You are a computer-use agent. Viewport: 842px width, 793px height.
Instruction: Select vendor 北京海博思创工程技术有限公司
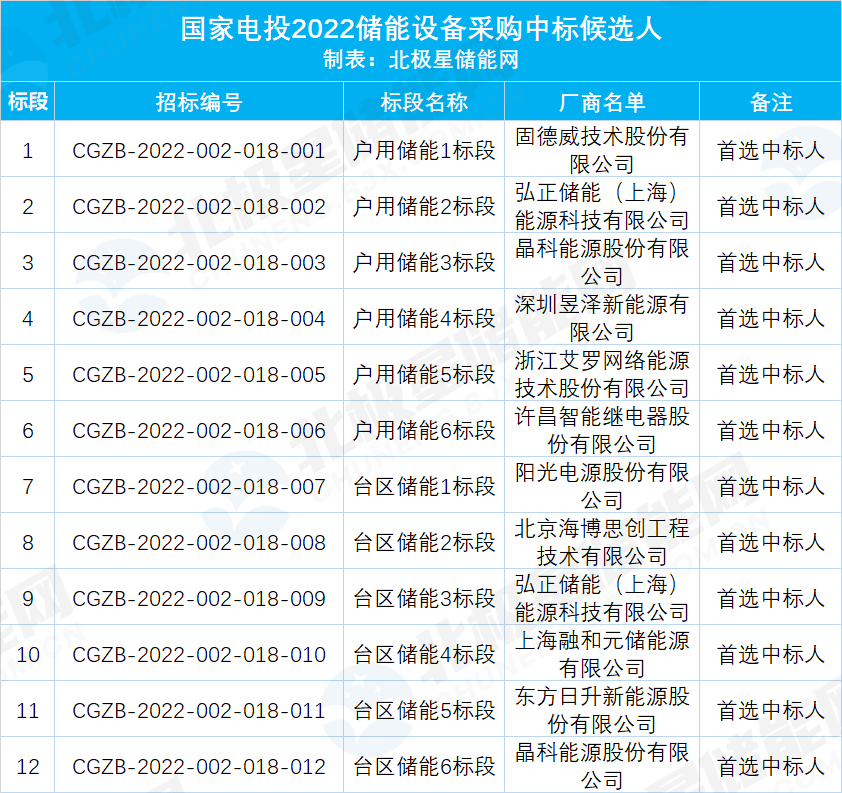click(602, 542)
